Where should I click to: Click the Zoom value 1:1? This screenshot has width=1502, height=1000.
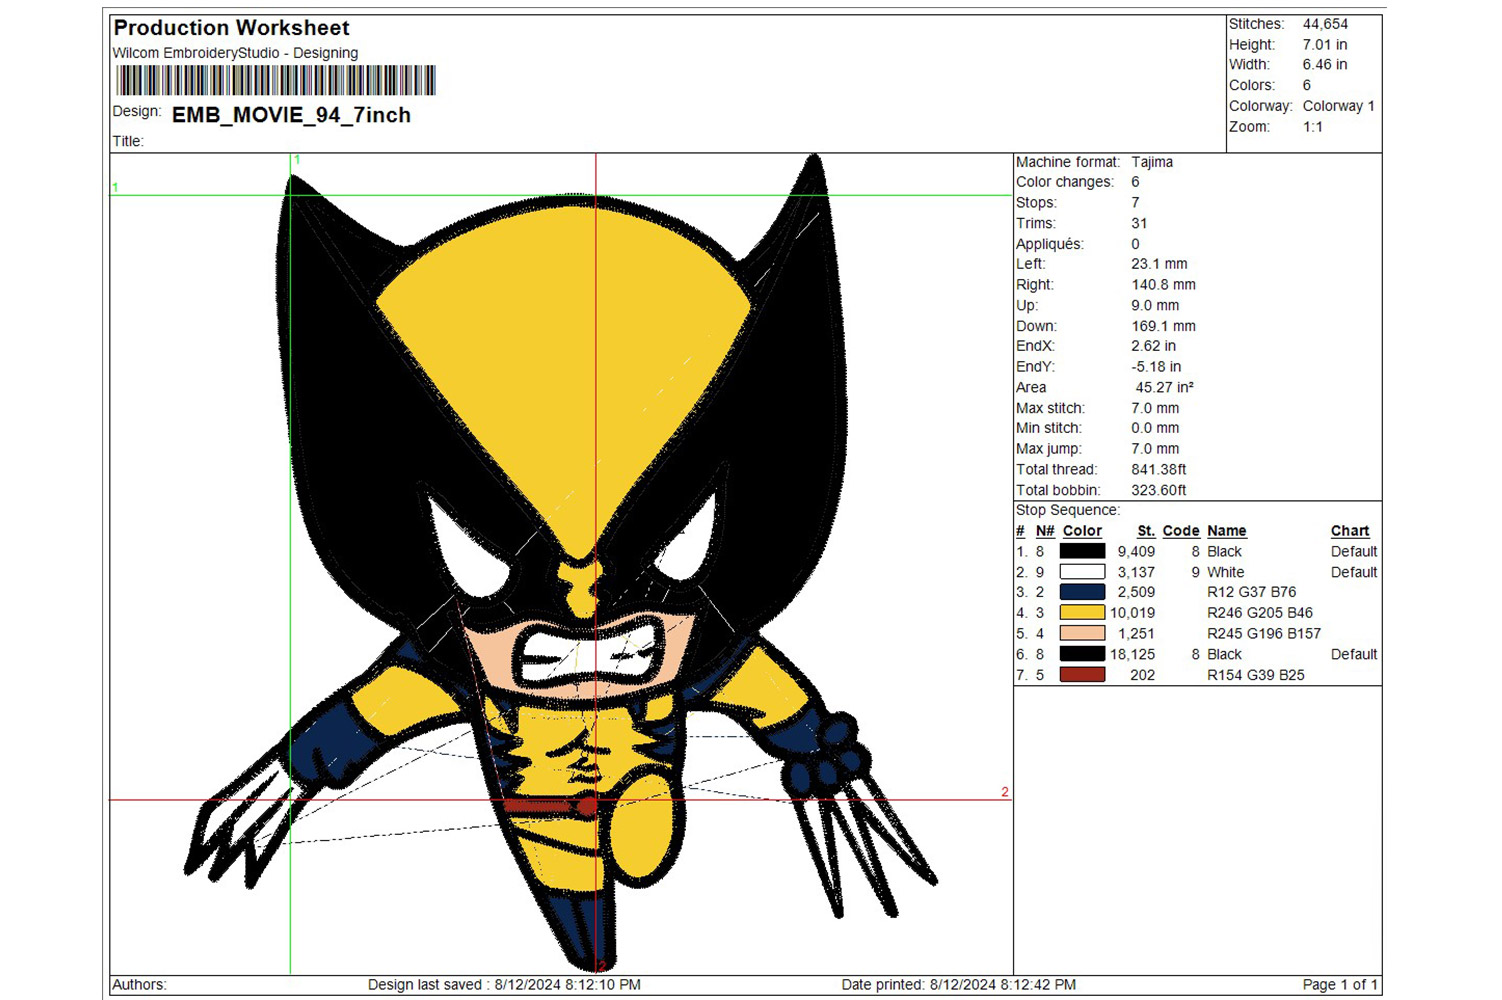(x=1312, y=127)
